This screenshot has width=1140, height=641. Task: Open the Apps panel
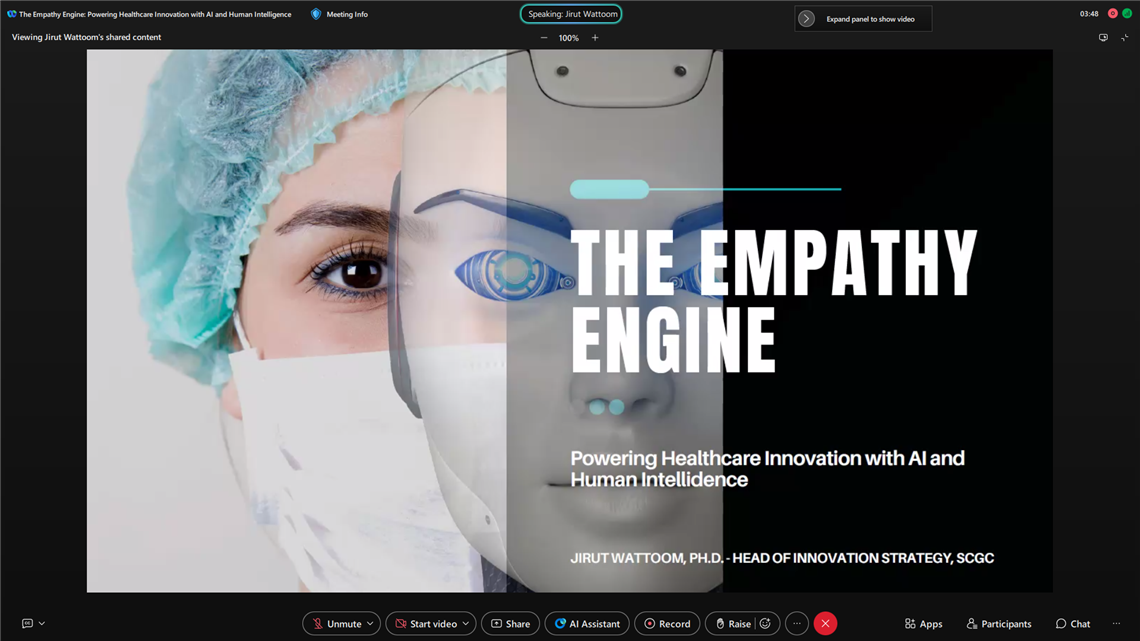tap(923, 624)
